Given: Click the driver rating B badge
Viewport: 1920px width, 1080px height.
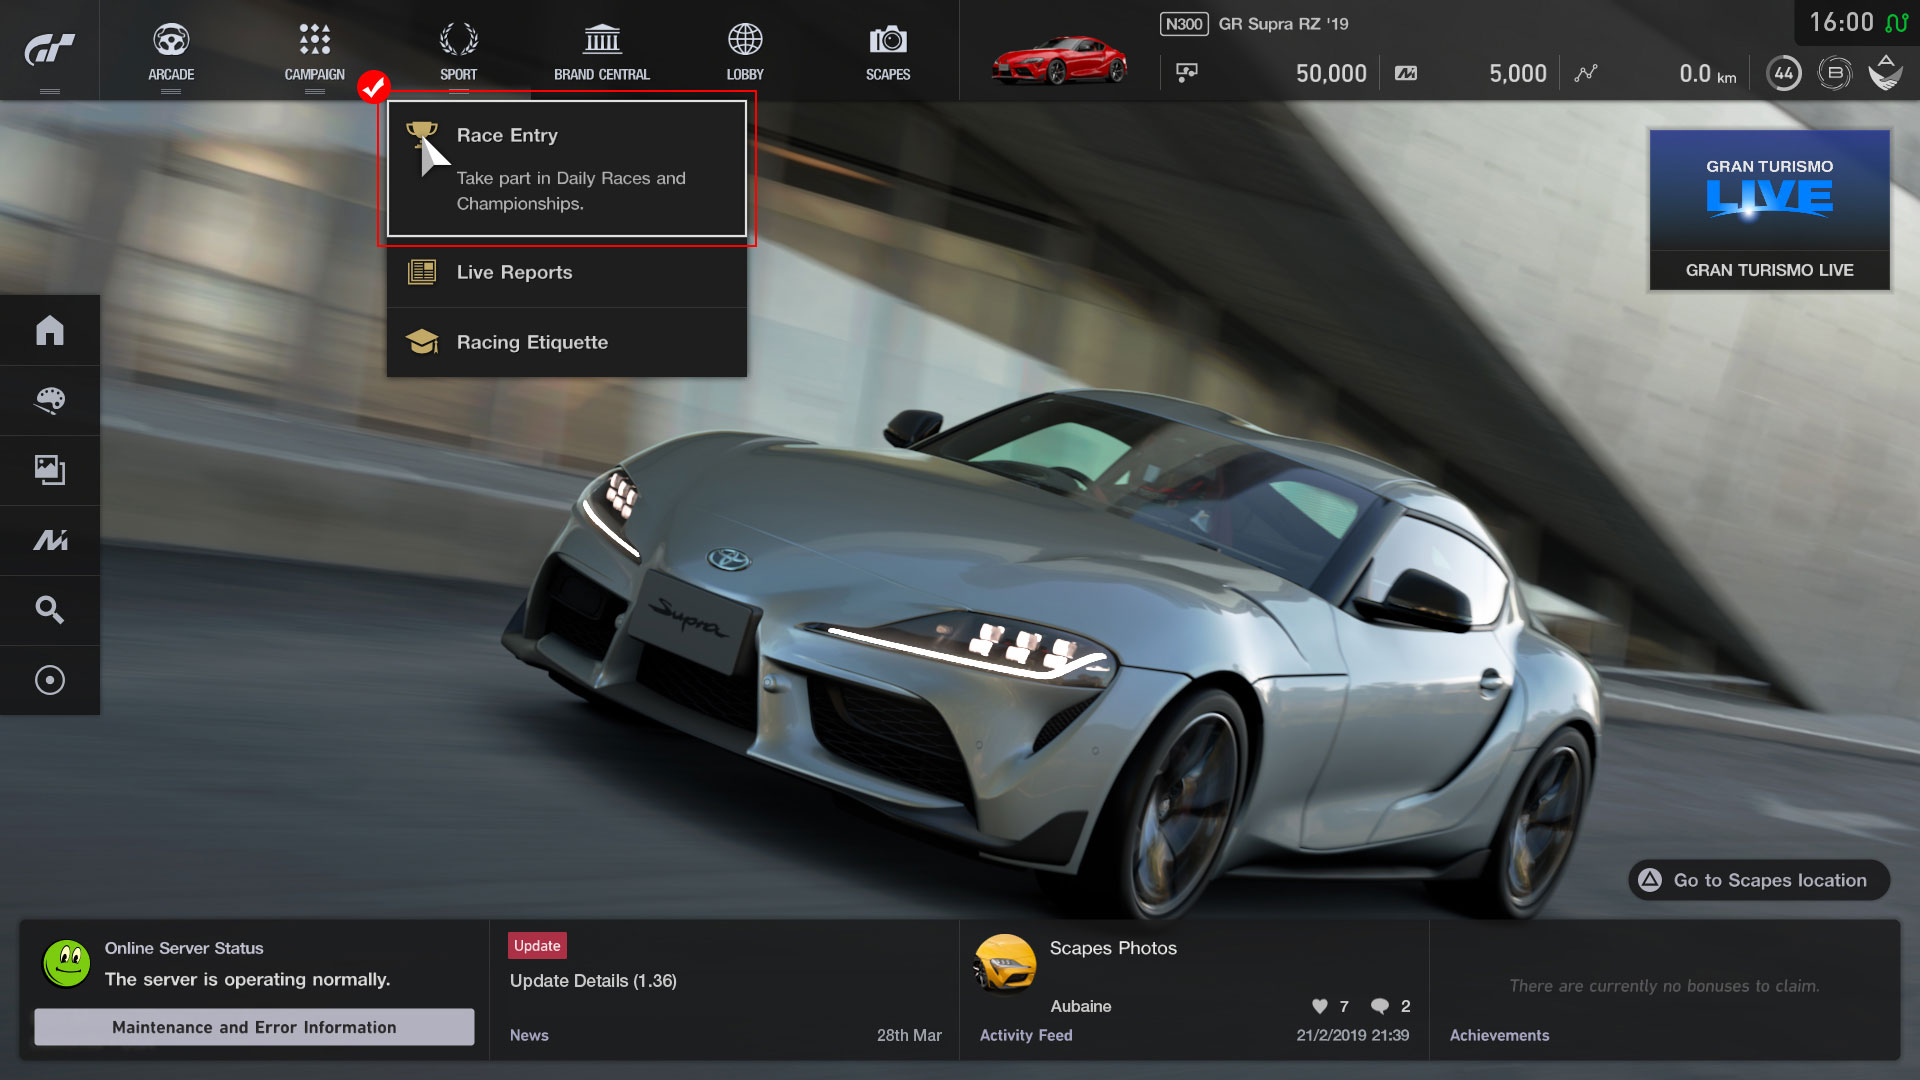Looking at the screenshot, I should 1835,73.
